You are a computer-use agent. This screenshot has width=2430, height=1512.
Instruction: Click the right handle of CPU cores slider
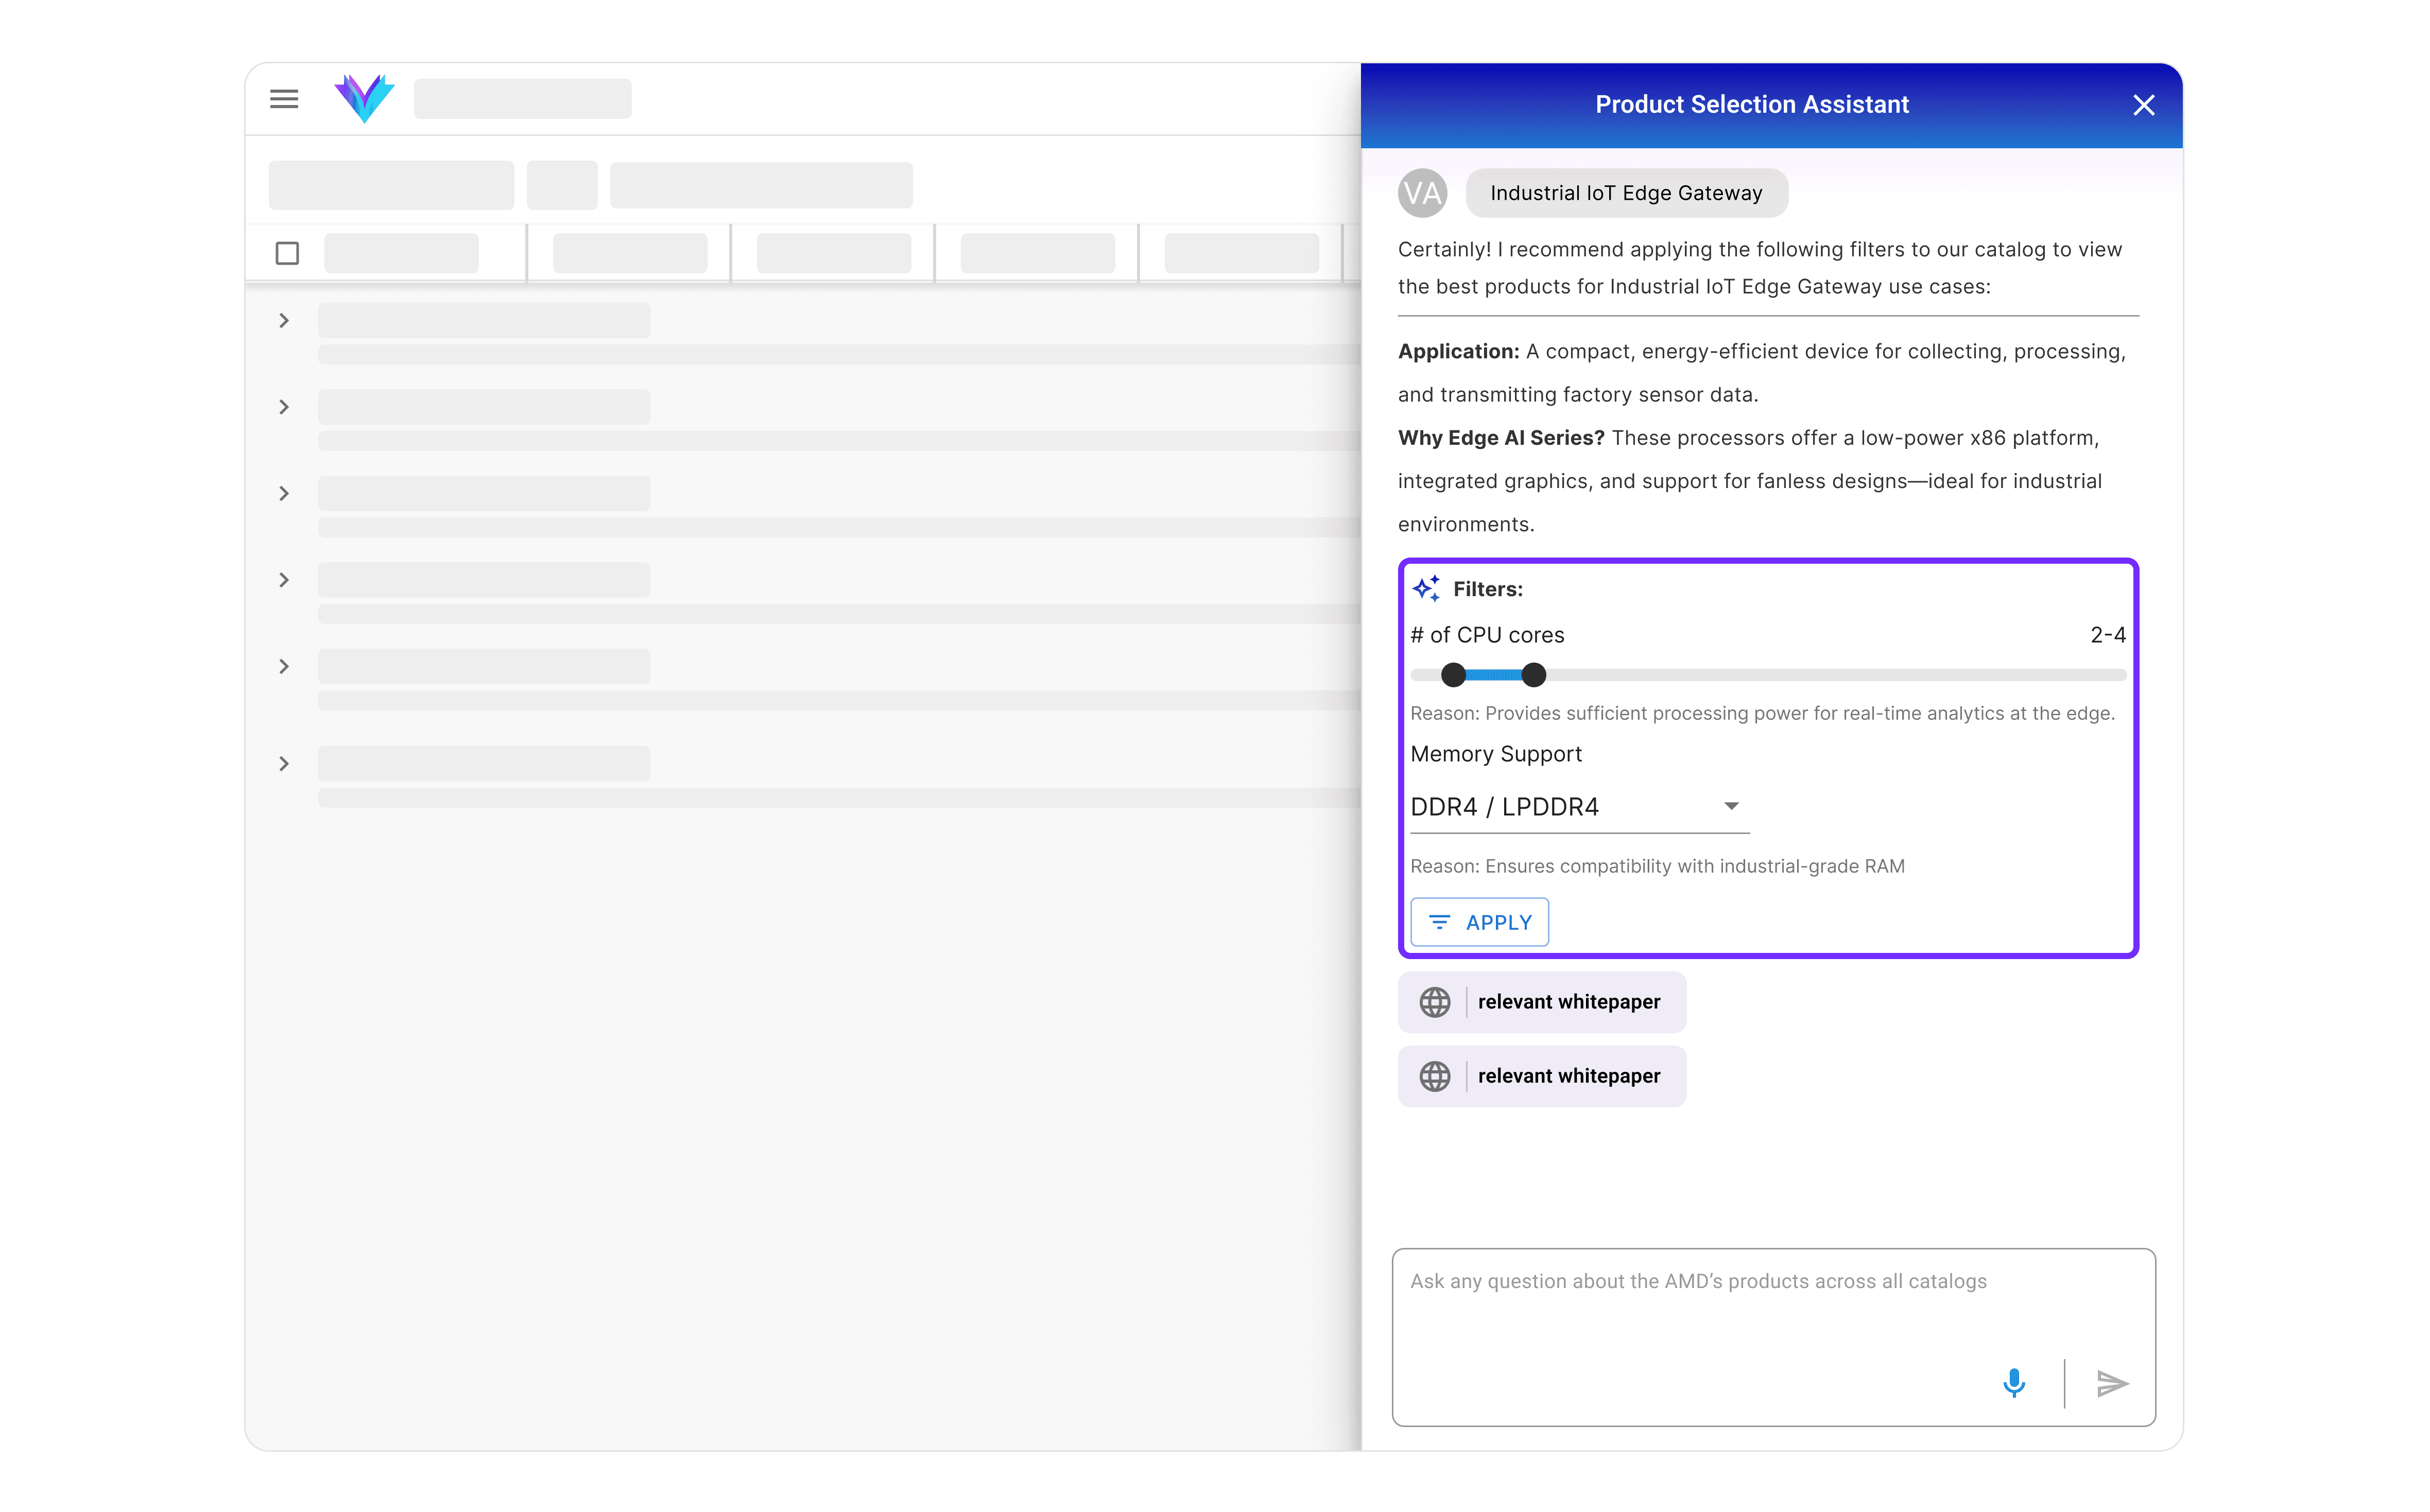[x=1533, y=675]
